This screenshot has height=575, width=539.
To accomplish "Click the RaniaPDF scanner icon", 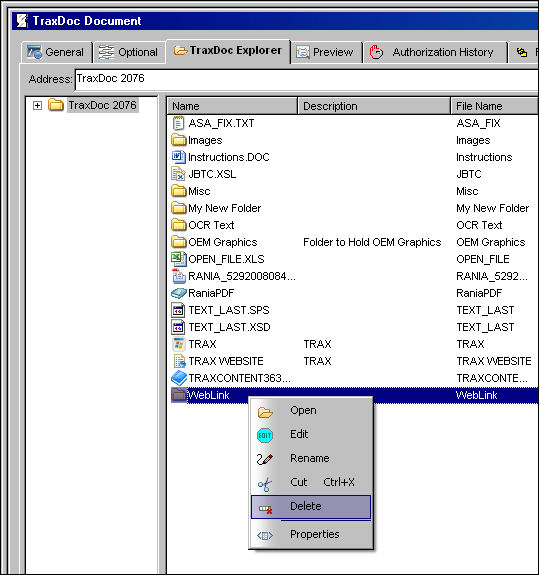I will point(179,293).
